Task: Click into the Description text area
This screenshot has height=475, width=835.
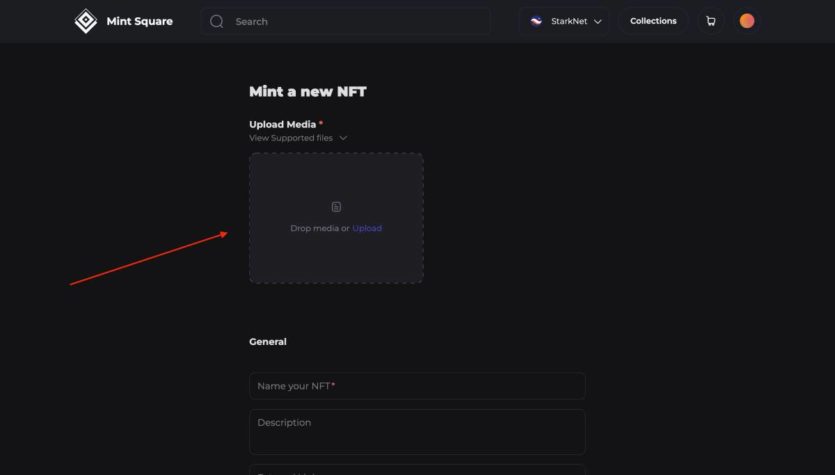Action: 417,431
